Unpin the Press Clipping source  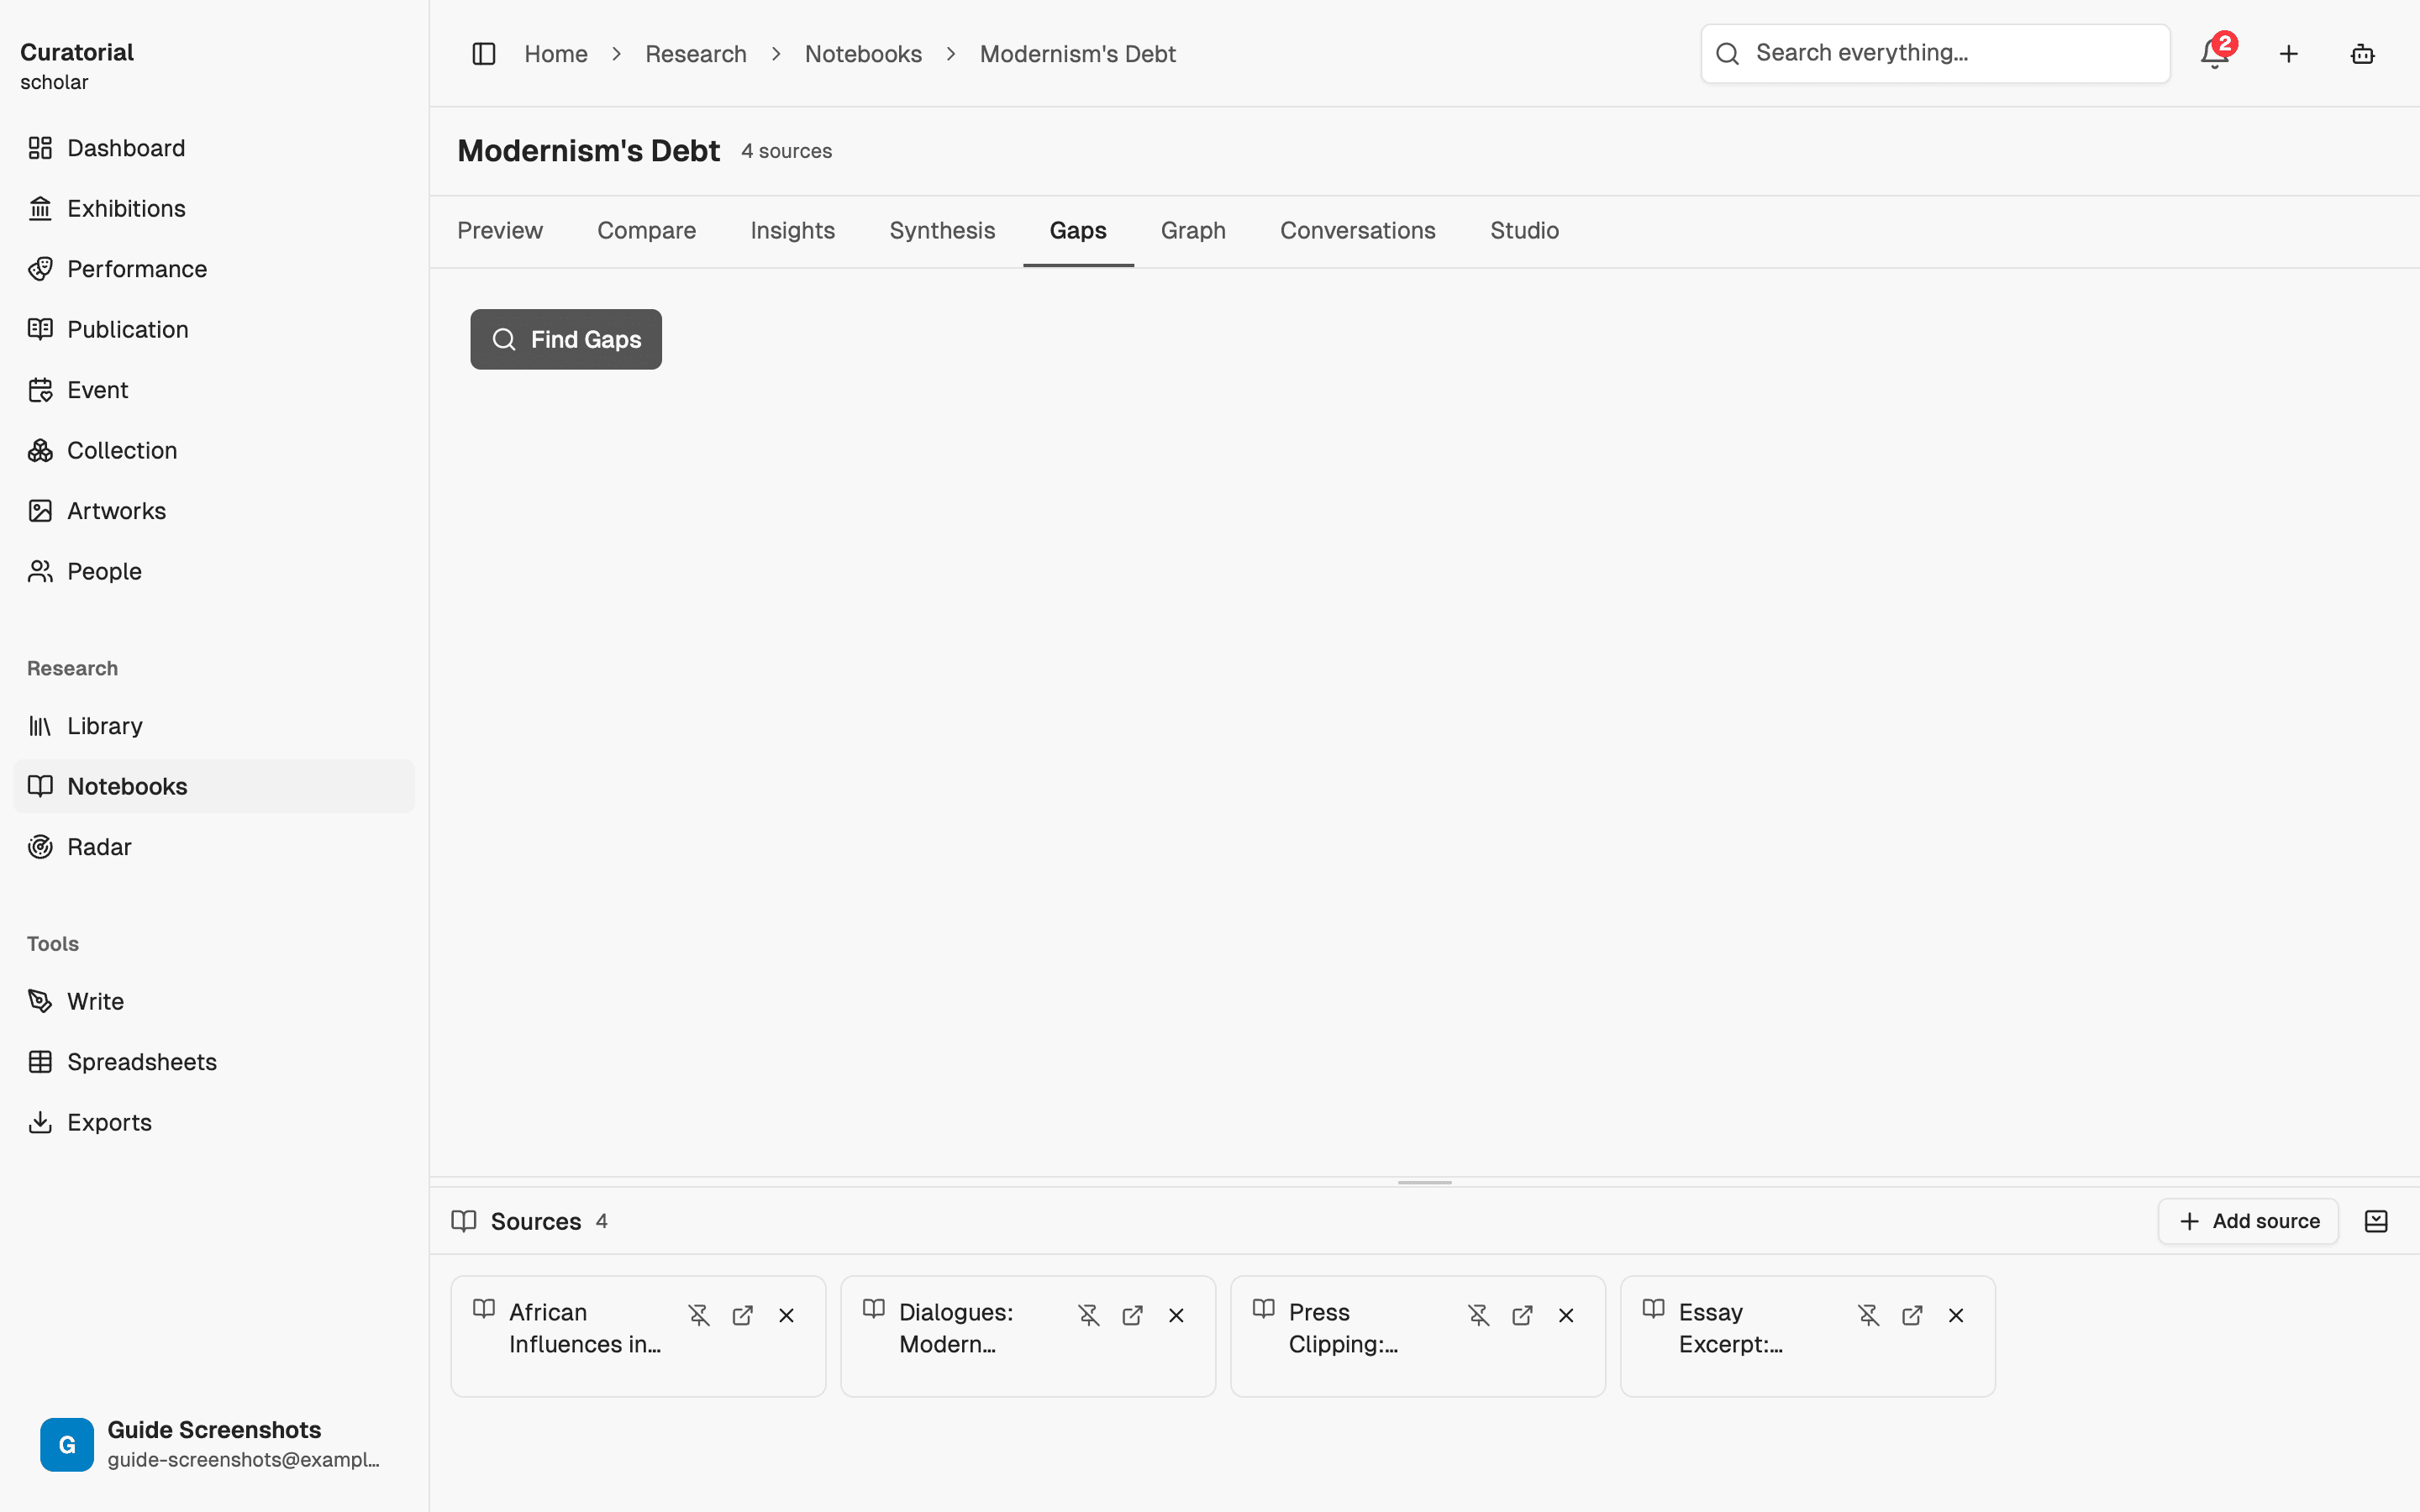point(1479,1315)
